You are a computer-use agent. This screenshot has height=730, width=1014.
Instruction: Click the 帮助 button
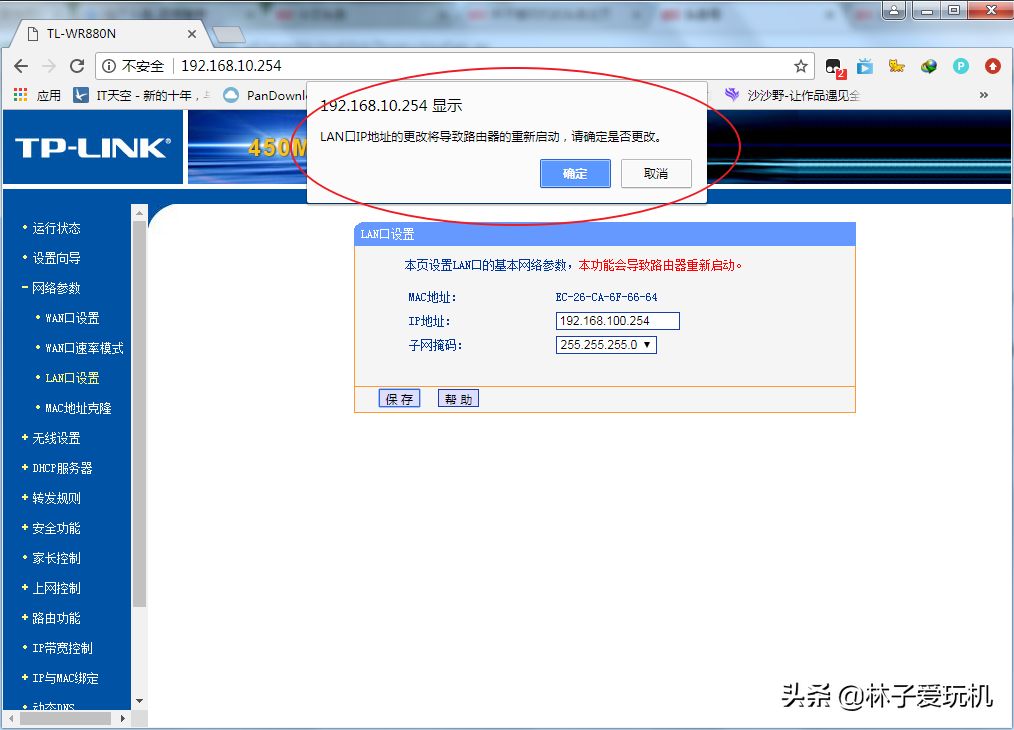click(x=458, y=399)
